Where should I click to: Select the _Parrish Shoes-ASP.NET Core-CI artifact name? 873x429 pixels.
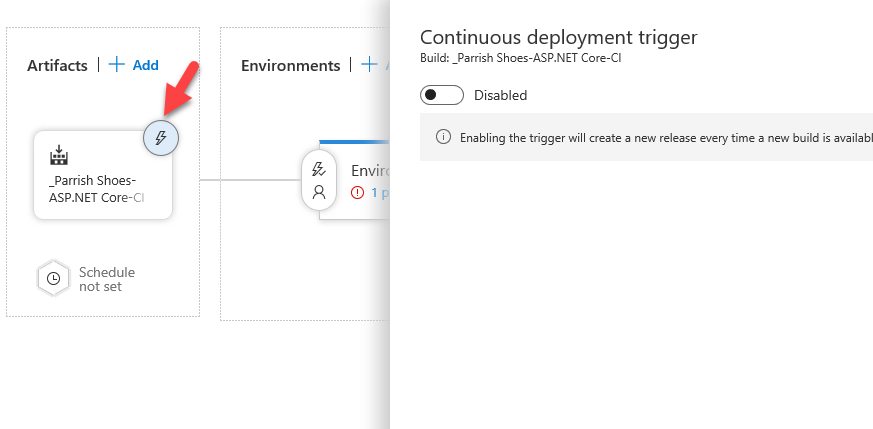pos(96,189)
